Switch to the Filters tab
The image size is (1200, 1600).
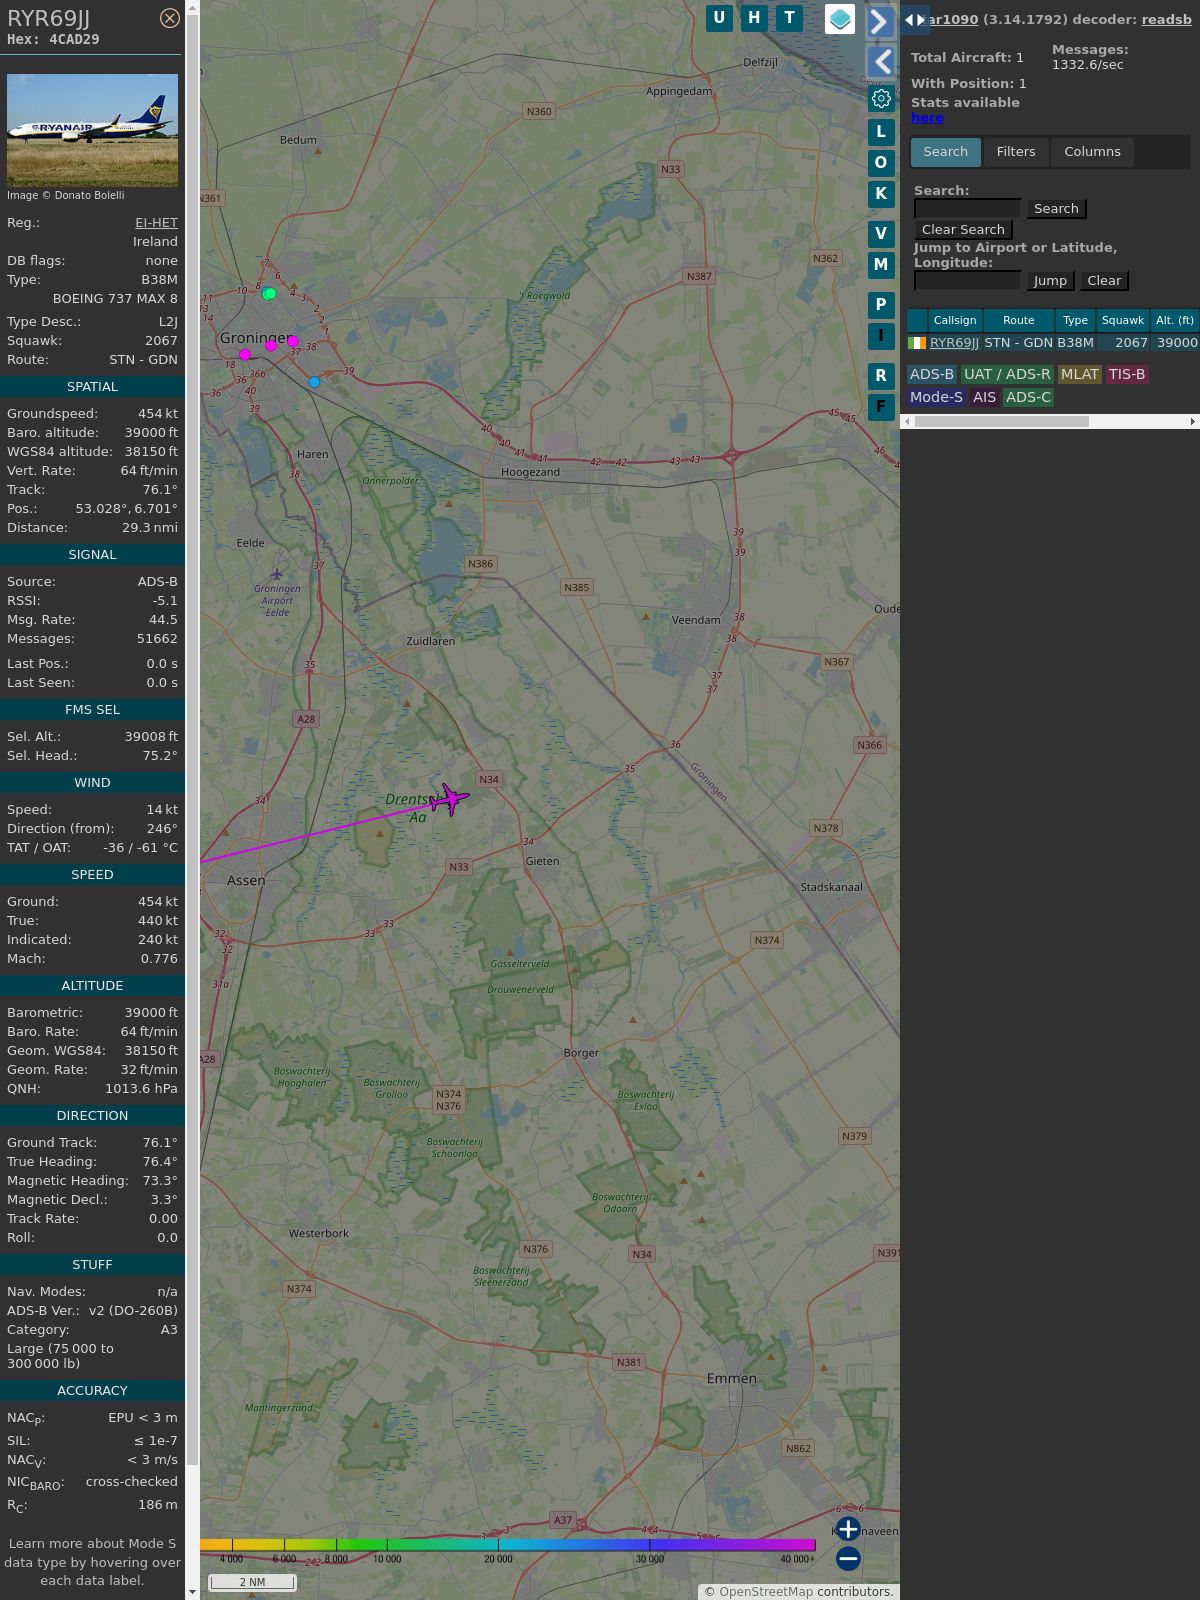coord(1015,152)
